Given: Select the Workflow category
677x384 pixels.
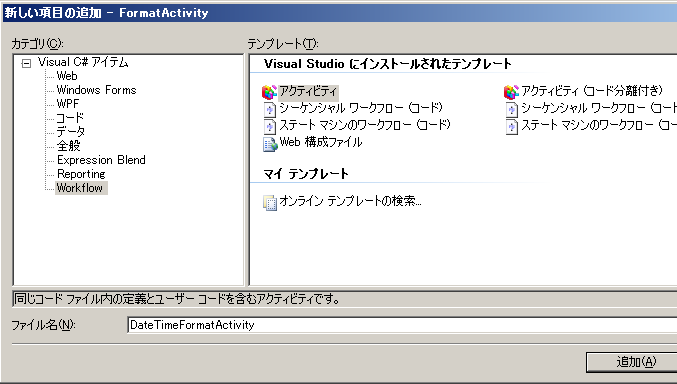Looking at the screenshot, I should (x=80, y=188).
